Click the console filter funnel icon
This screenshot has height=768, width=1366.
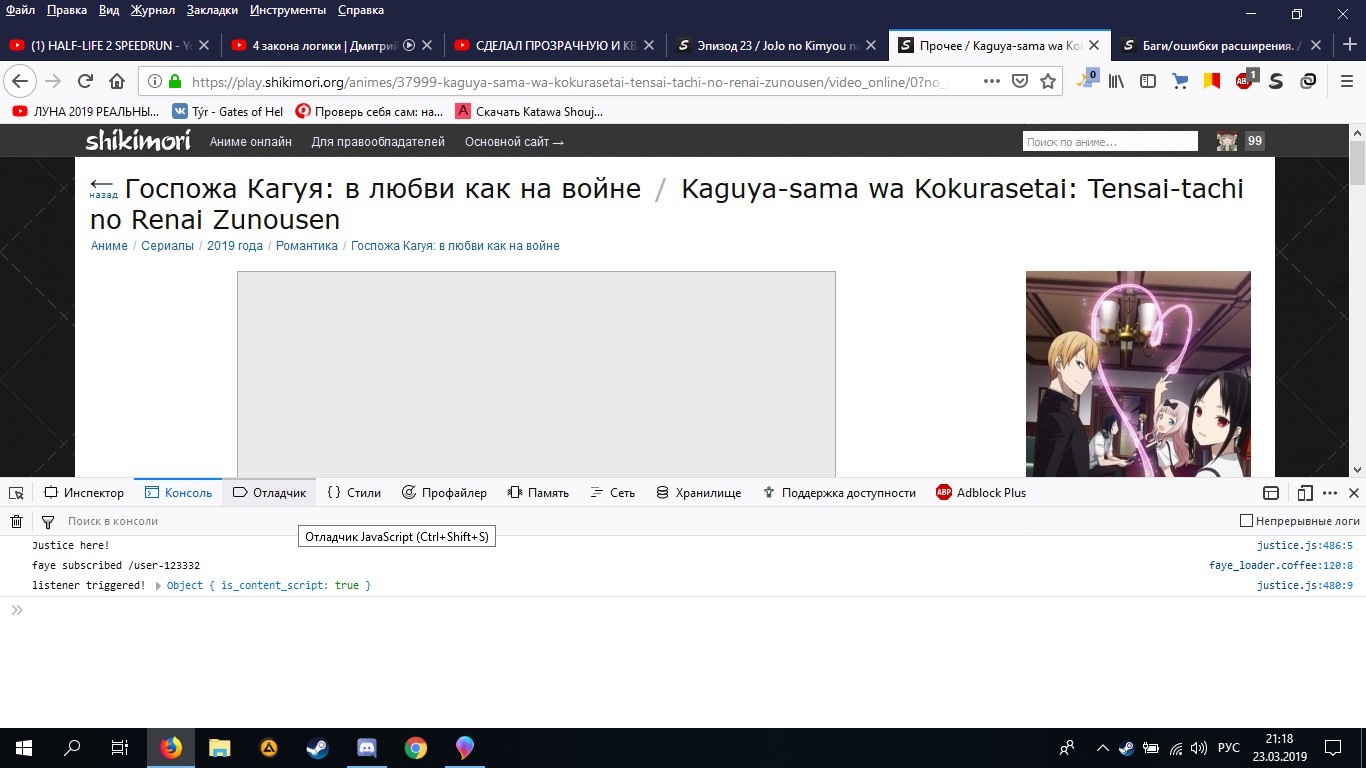pos(47,521)
